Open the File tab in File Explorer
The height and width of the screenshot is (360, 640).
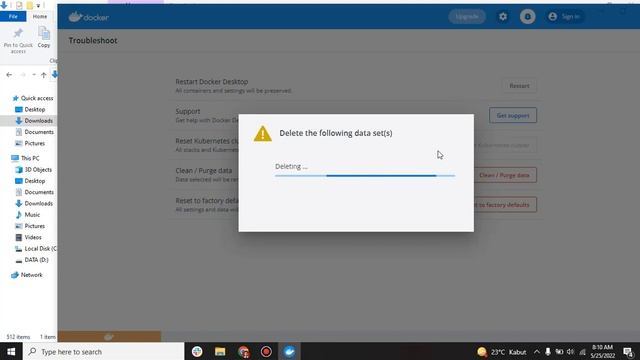pos(13,16)
